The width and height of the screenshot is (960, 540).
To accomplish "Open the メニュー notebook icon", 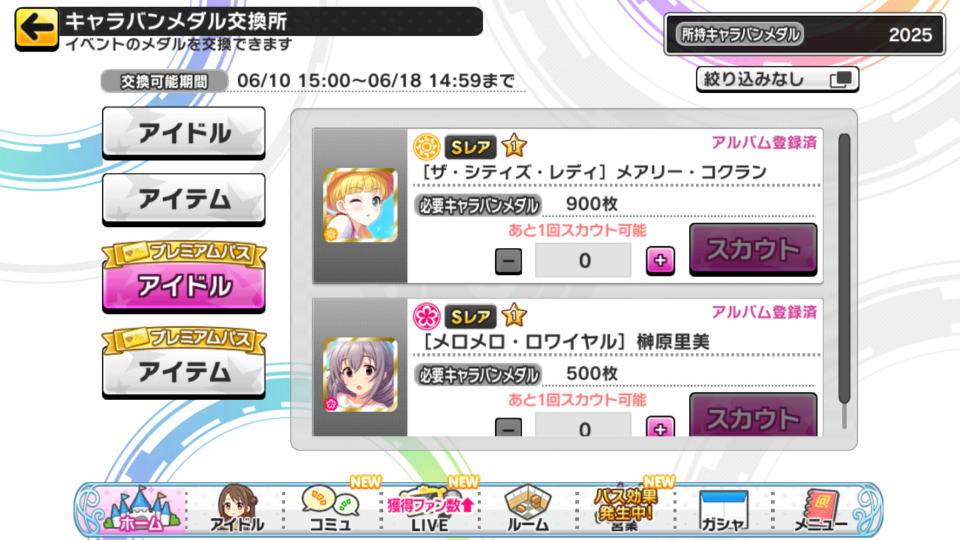I will [x=820, y=509].
